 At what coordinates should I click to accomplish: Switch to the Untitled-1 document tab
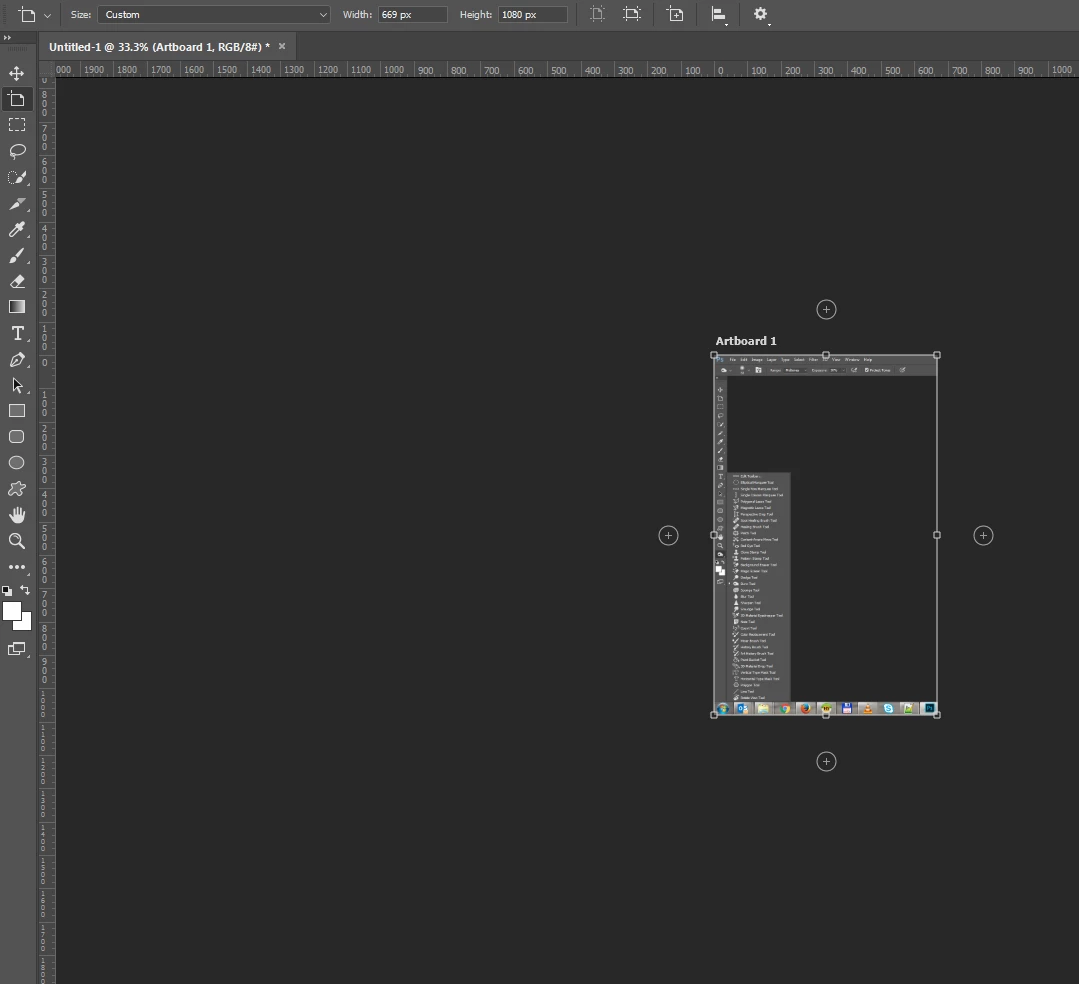(159, 47)
